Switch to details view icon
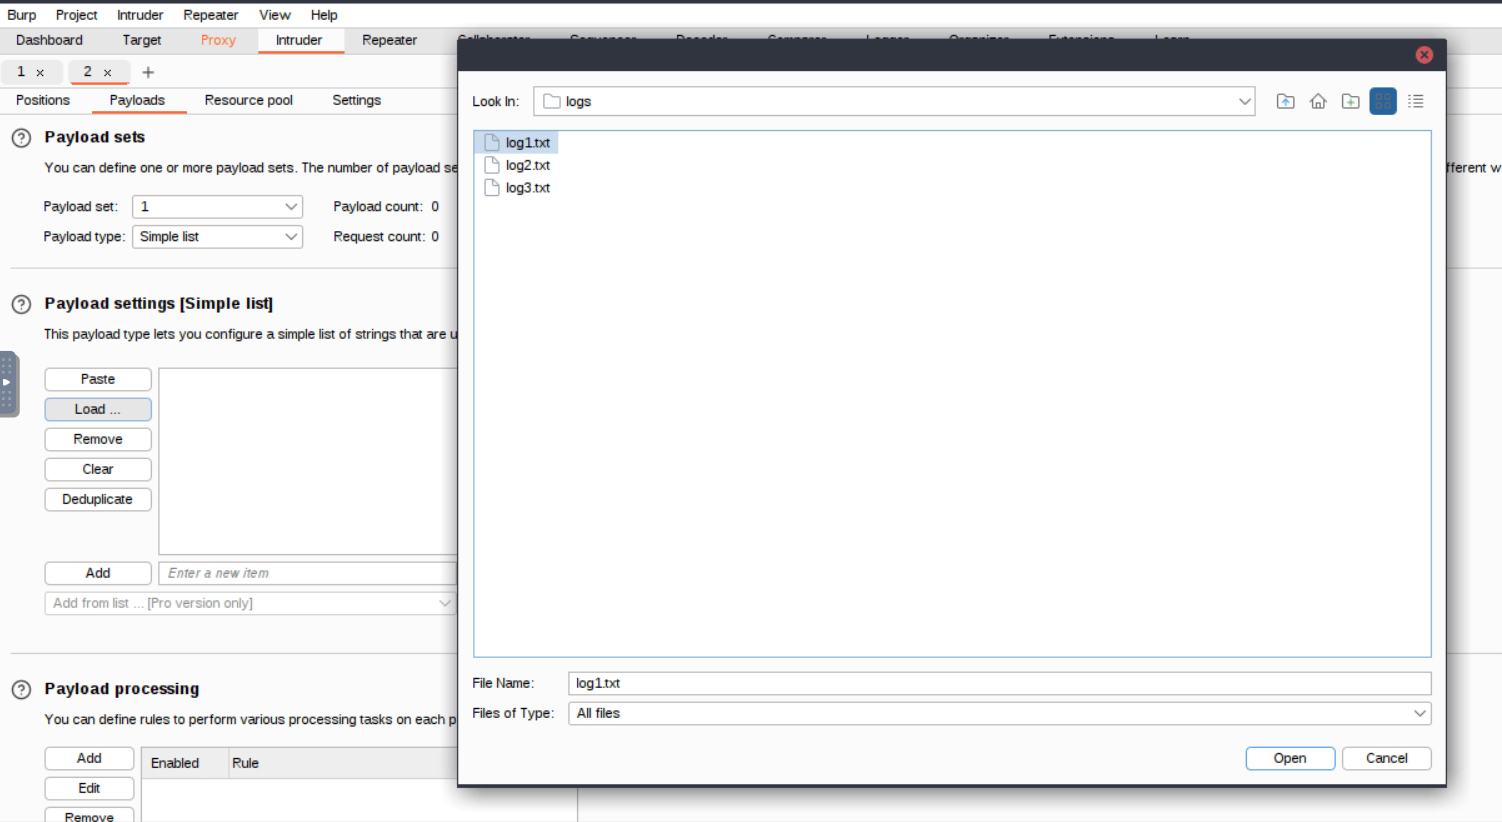This screenshot has height=822, width=1502. 1415,101
